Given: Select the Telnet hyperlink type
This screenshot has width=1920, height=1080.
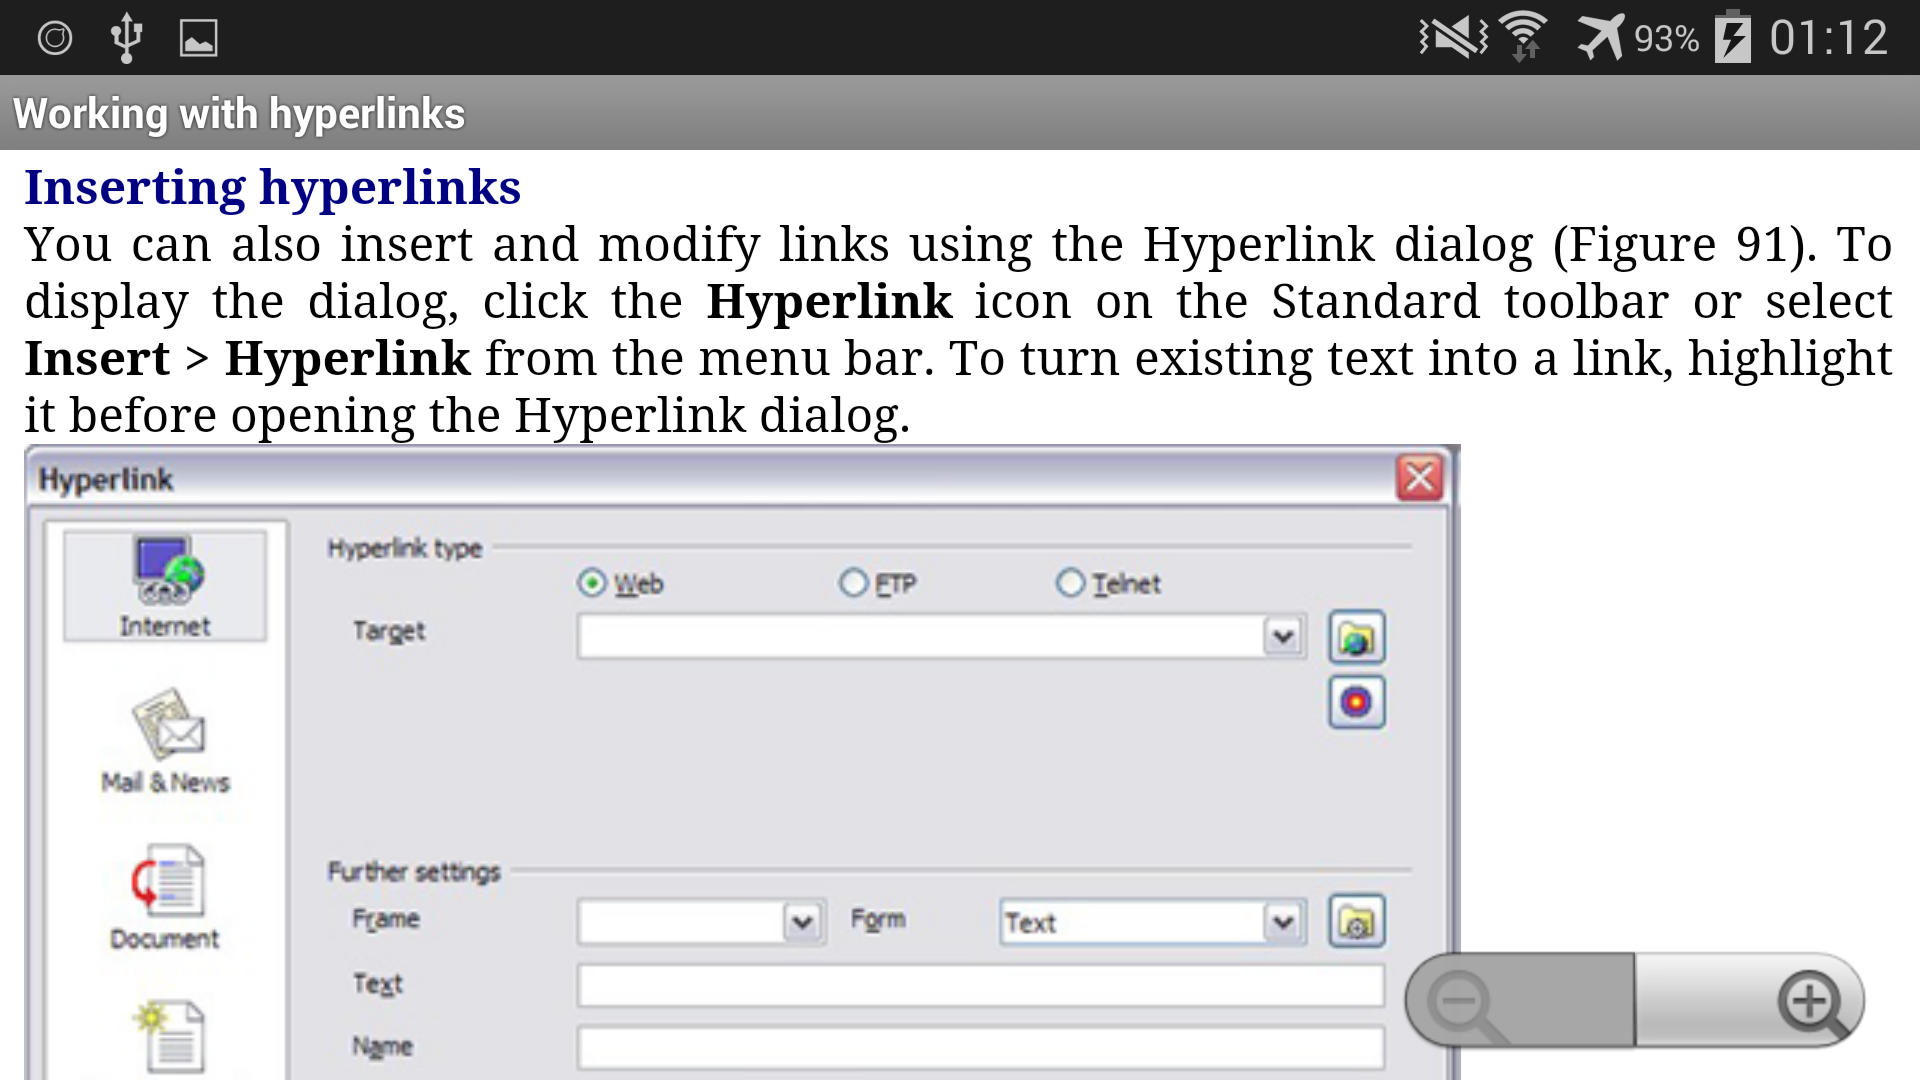Looking at the screenshot, I should 1072,583.
